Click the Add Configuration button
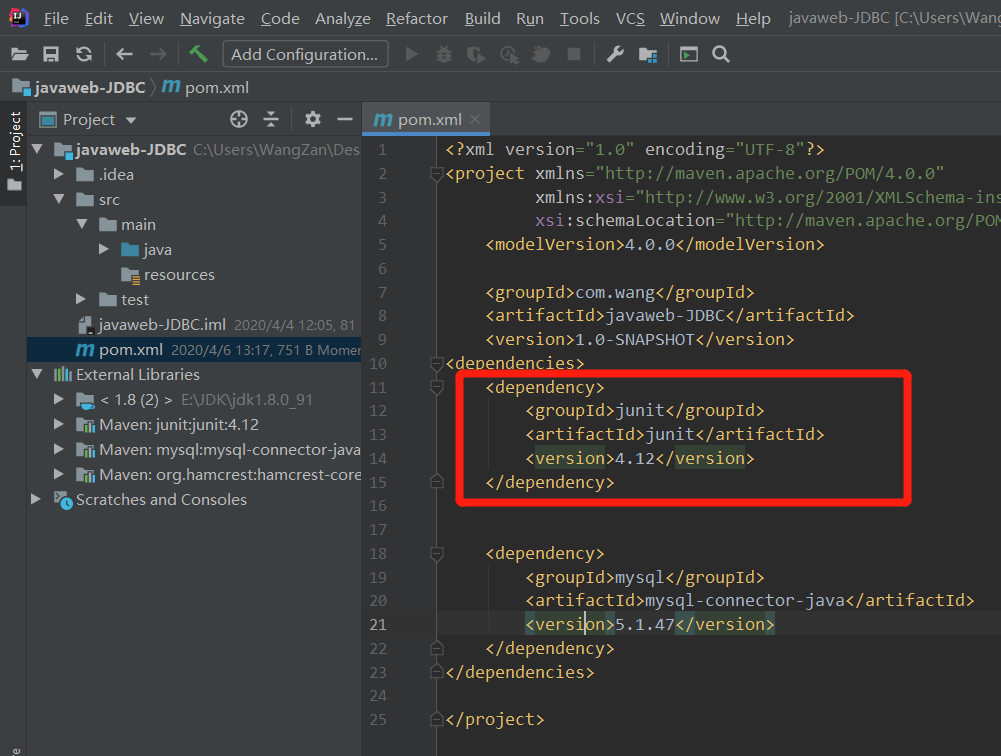Viewport: 1001px width, 756px height. [304, 55]
